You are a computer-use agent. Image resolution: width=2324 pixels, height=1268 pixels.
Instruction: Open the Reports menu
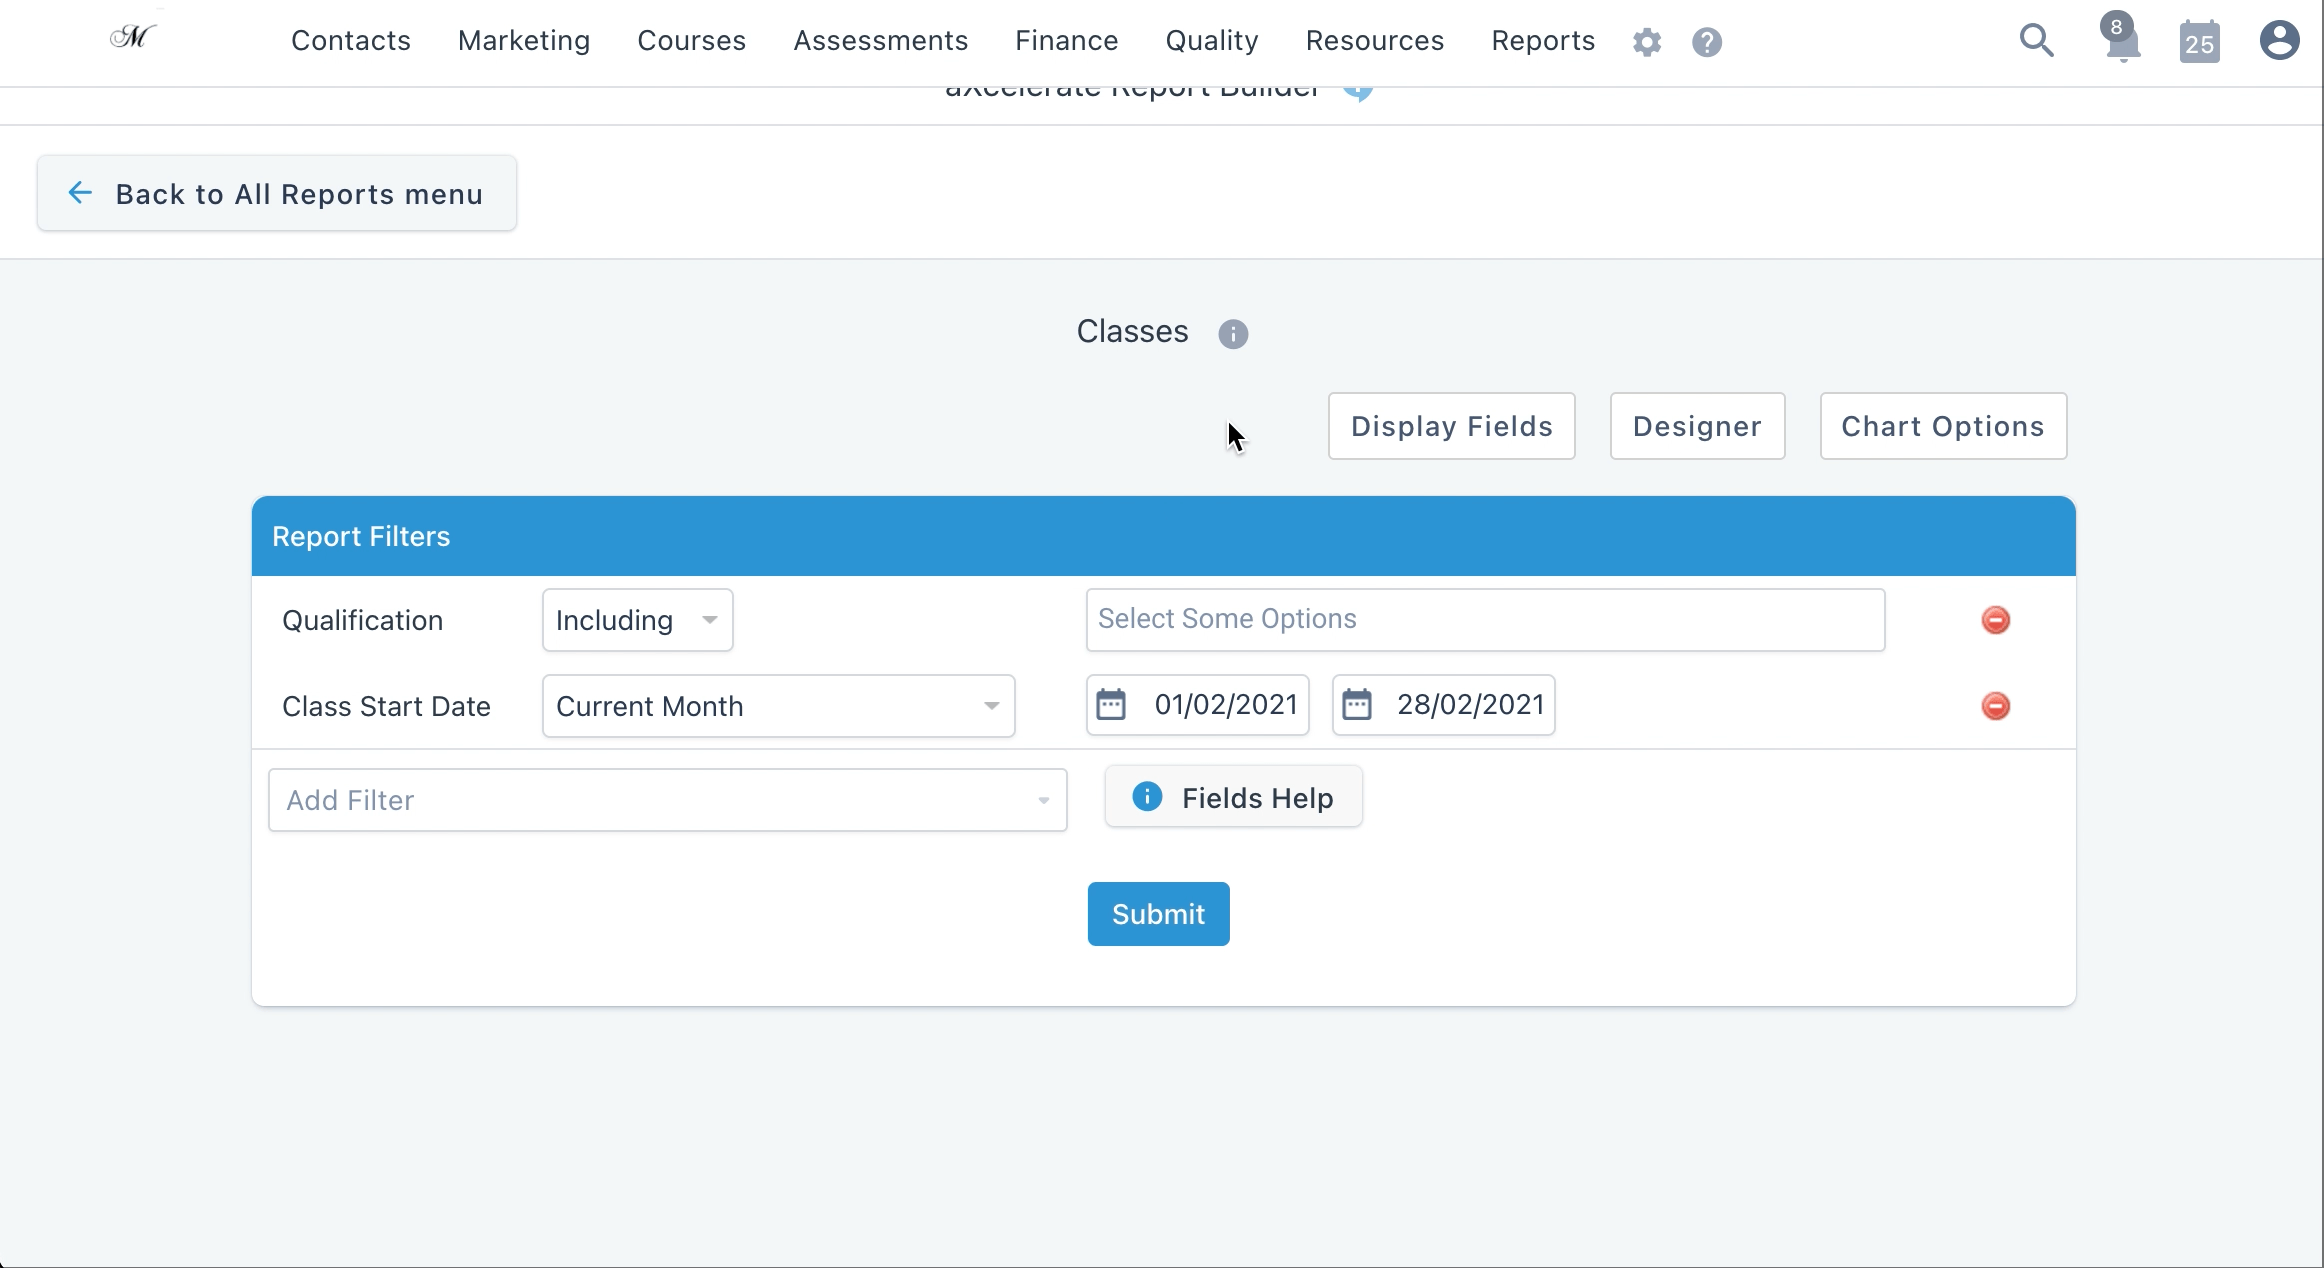click(1542, 41)
